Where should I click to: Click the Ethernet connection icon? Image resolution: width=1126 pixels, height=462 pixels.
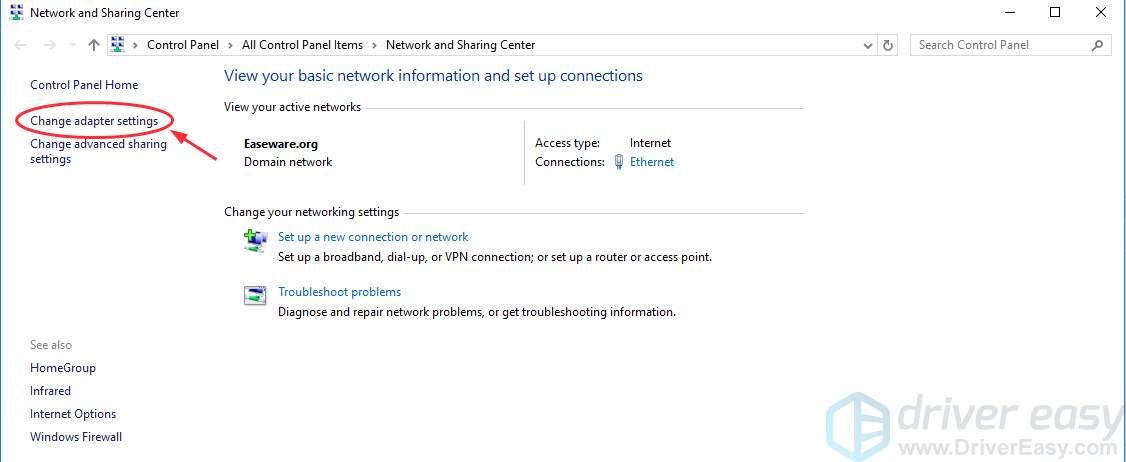(x=619, y=162)
